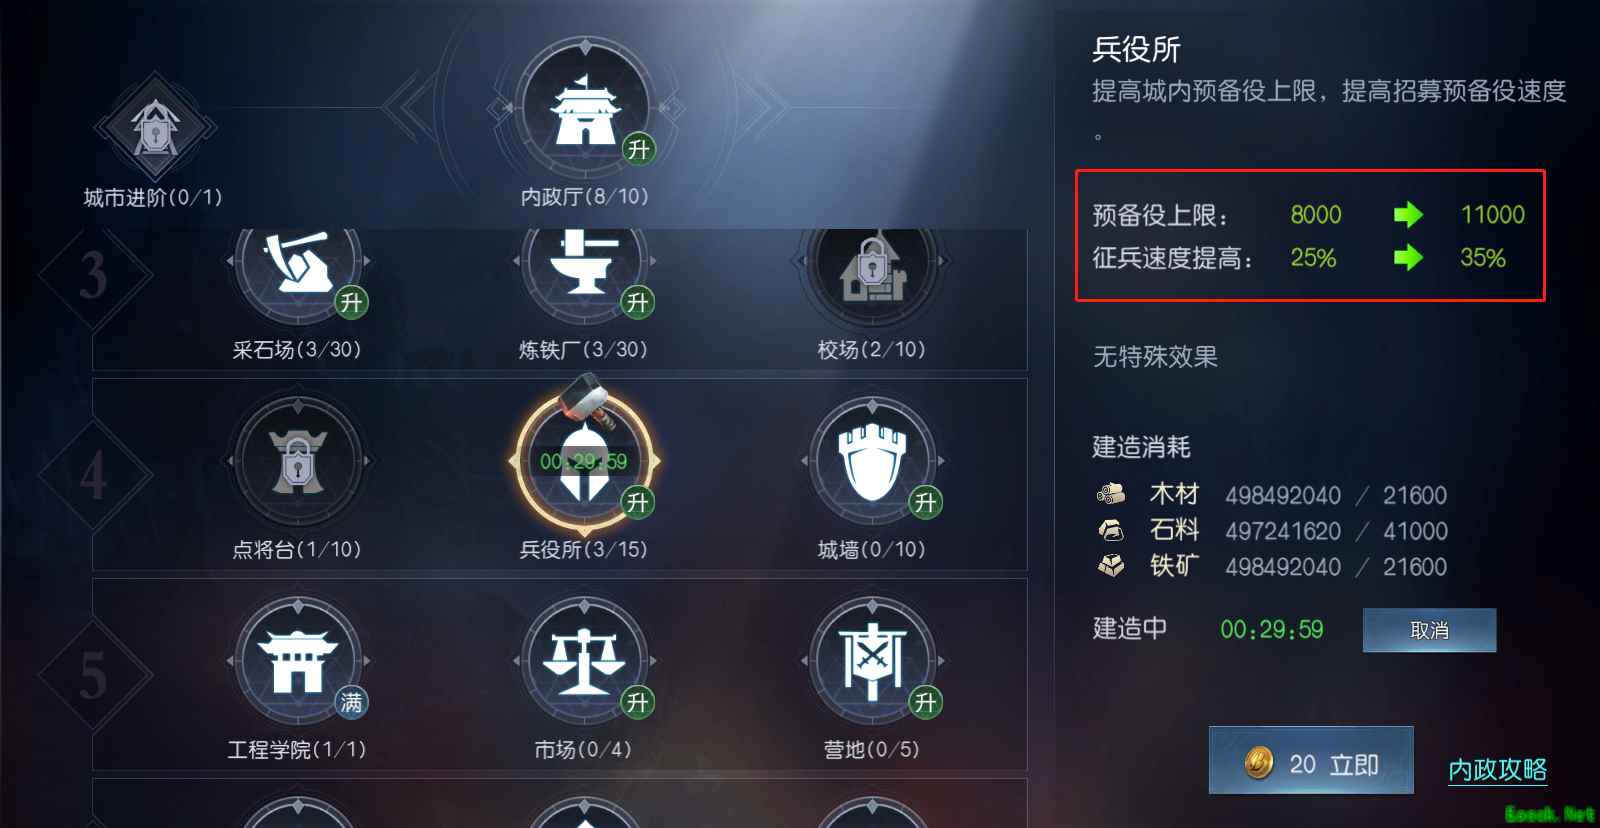
Task: Finish instantly with 20 立即 button
Action: 1311,761
